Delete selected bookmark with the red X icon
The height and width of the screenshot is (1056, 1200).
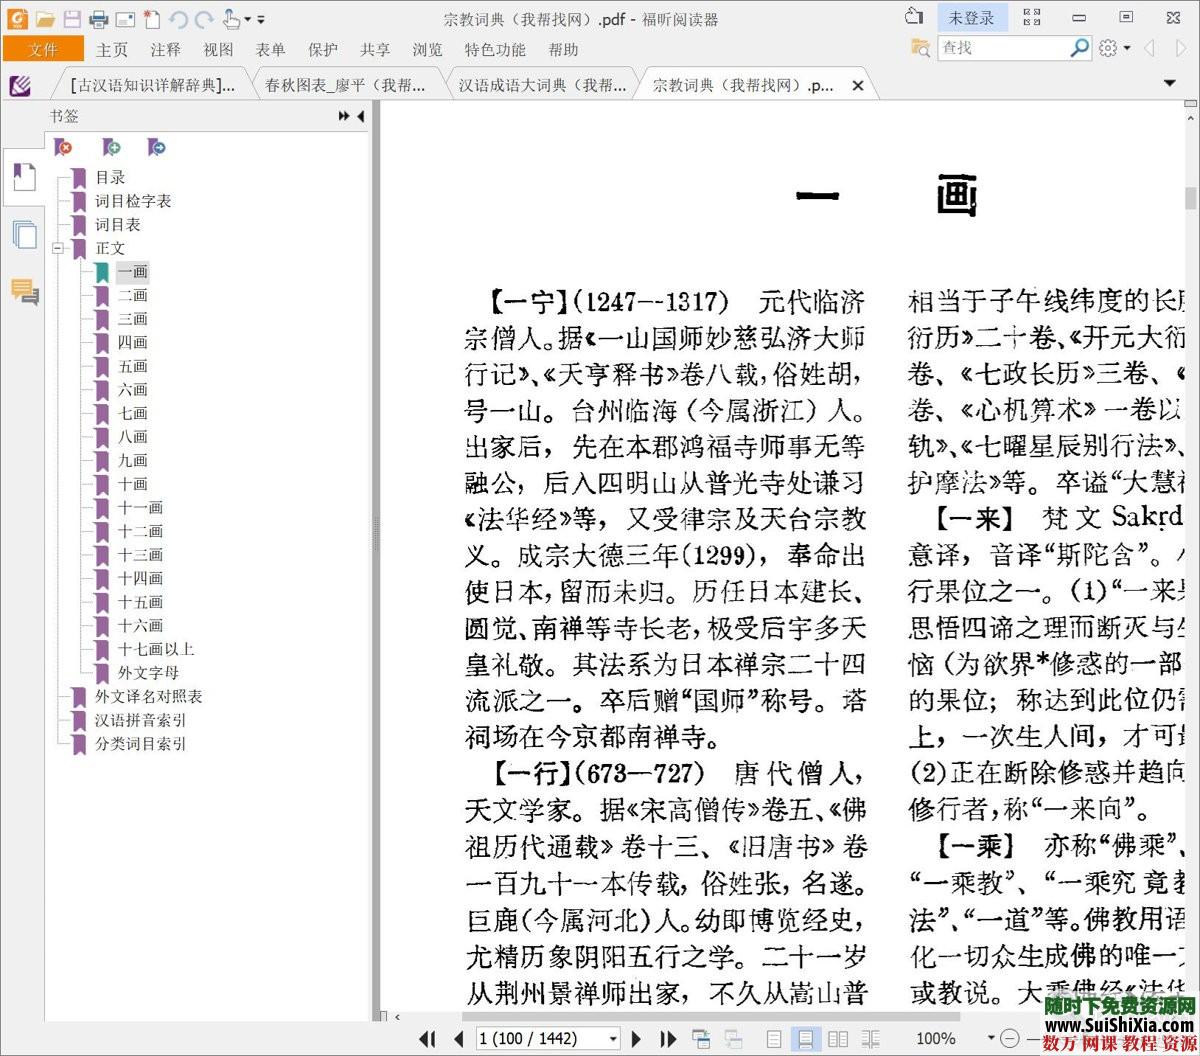(x=64, y=147)
